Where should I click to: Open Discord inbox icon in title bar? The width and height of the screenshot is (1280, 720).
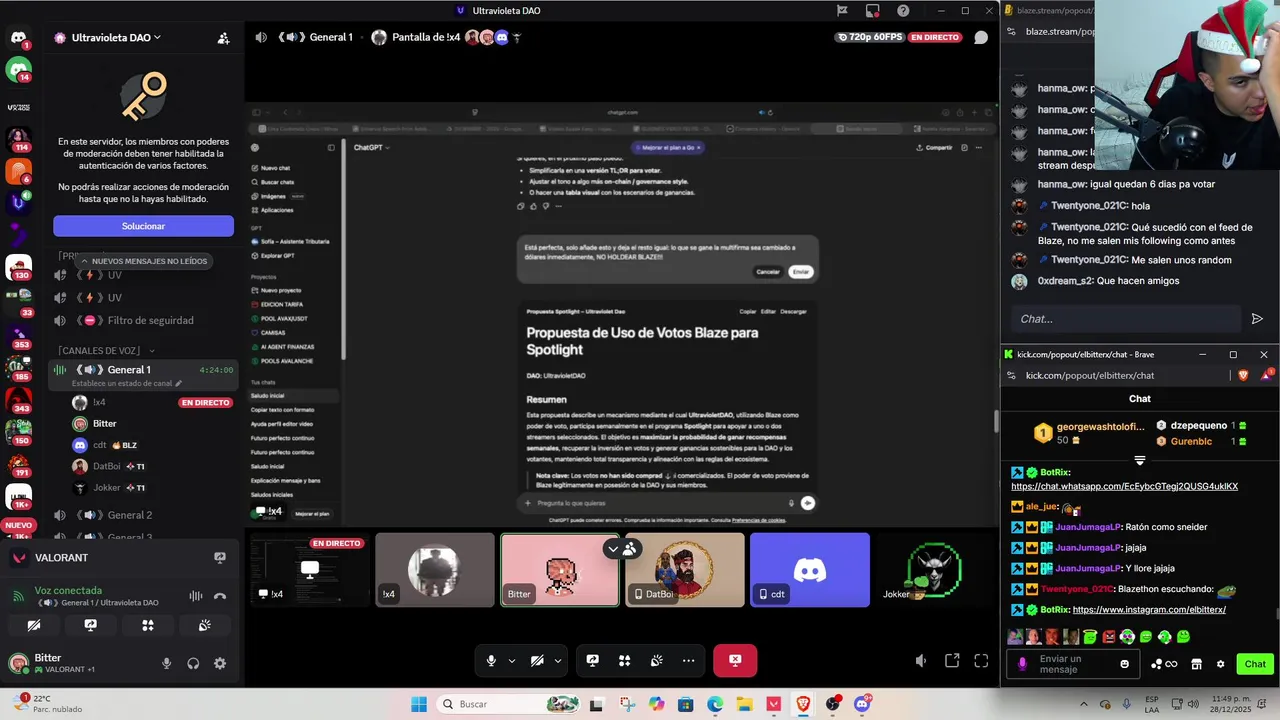872,11
